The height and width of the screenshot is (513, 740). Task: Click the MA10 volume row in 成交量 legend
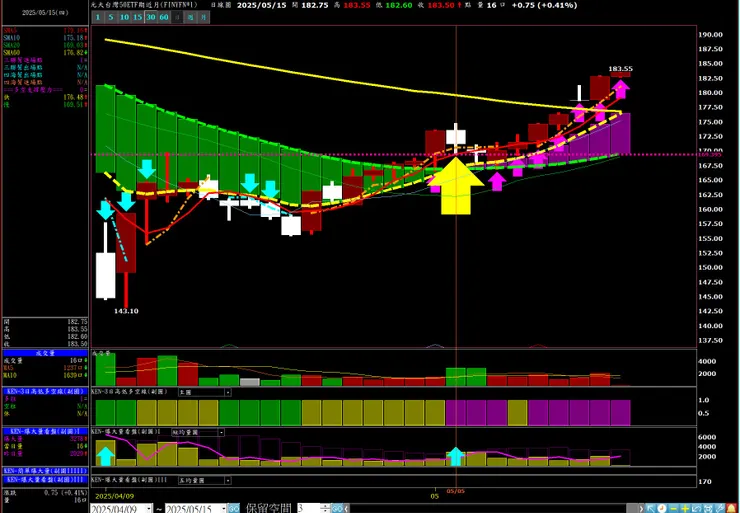point(45,376)
